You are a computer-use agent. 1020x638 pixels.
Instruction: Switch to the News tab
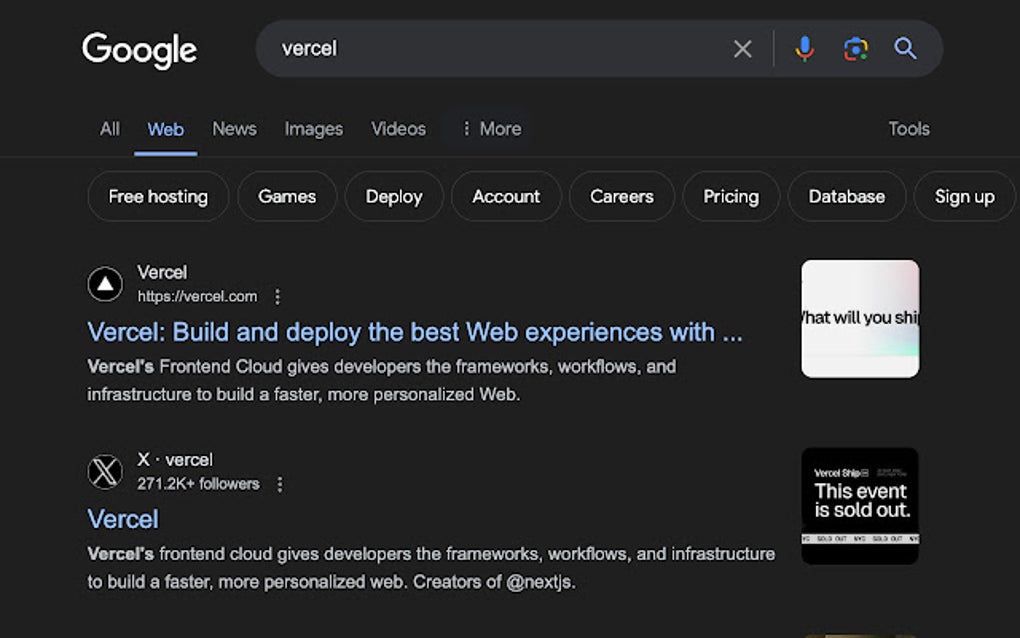pyautogui.click(x=234, y=129)
